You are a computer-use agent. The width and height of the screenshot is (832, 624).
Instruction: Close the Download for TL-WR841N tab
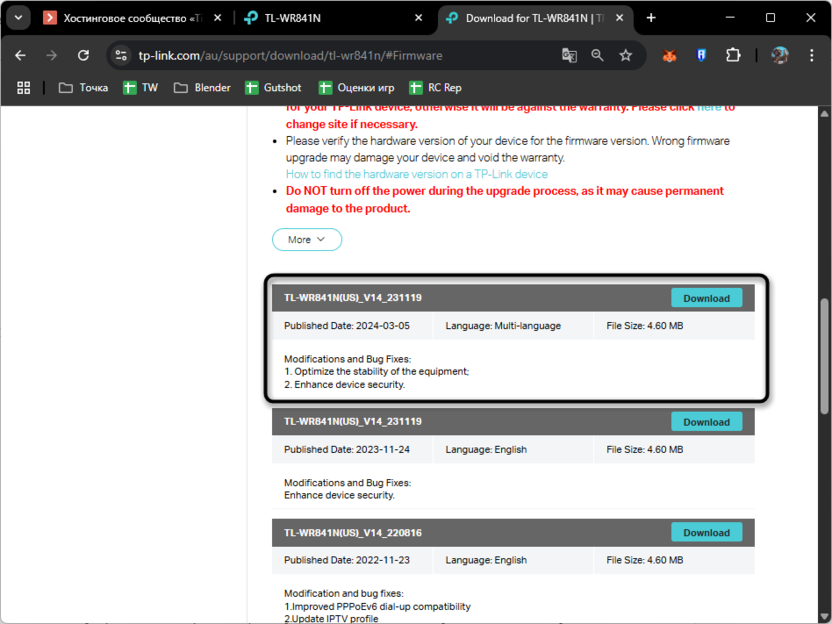coord(619,18)
